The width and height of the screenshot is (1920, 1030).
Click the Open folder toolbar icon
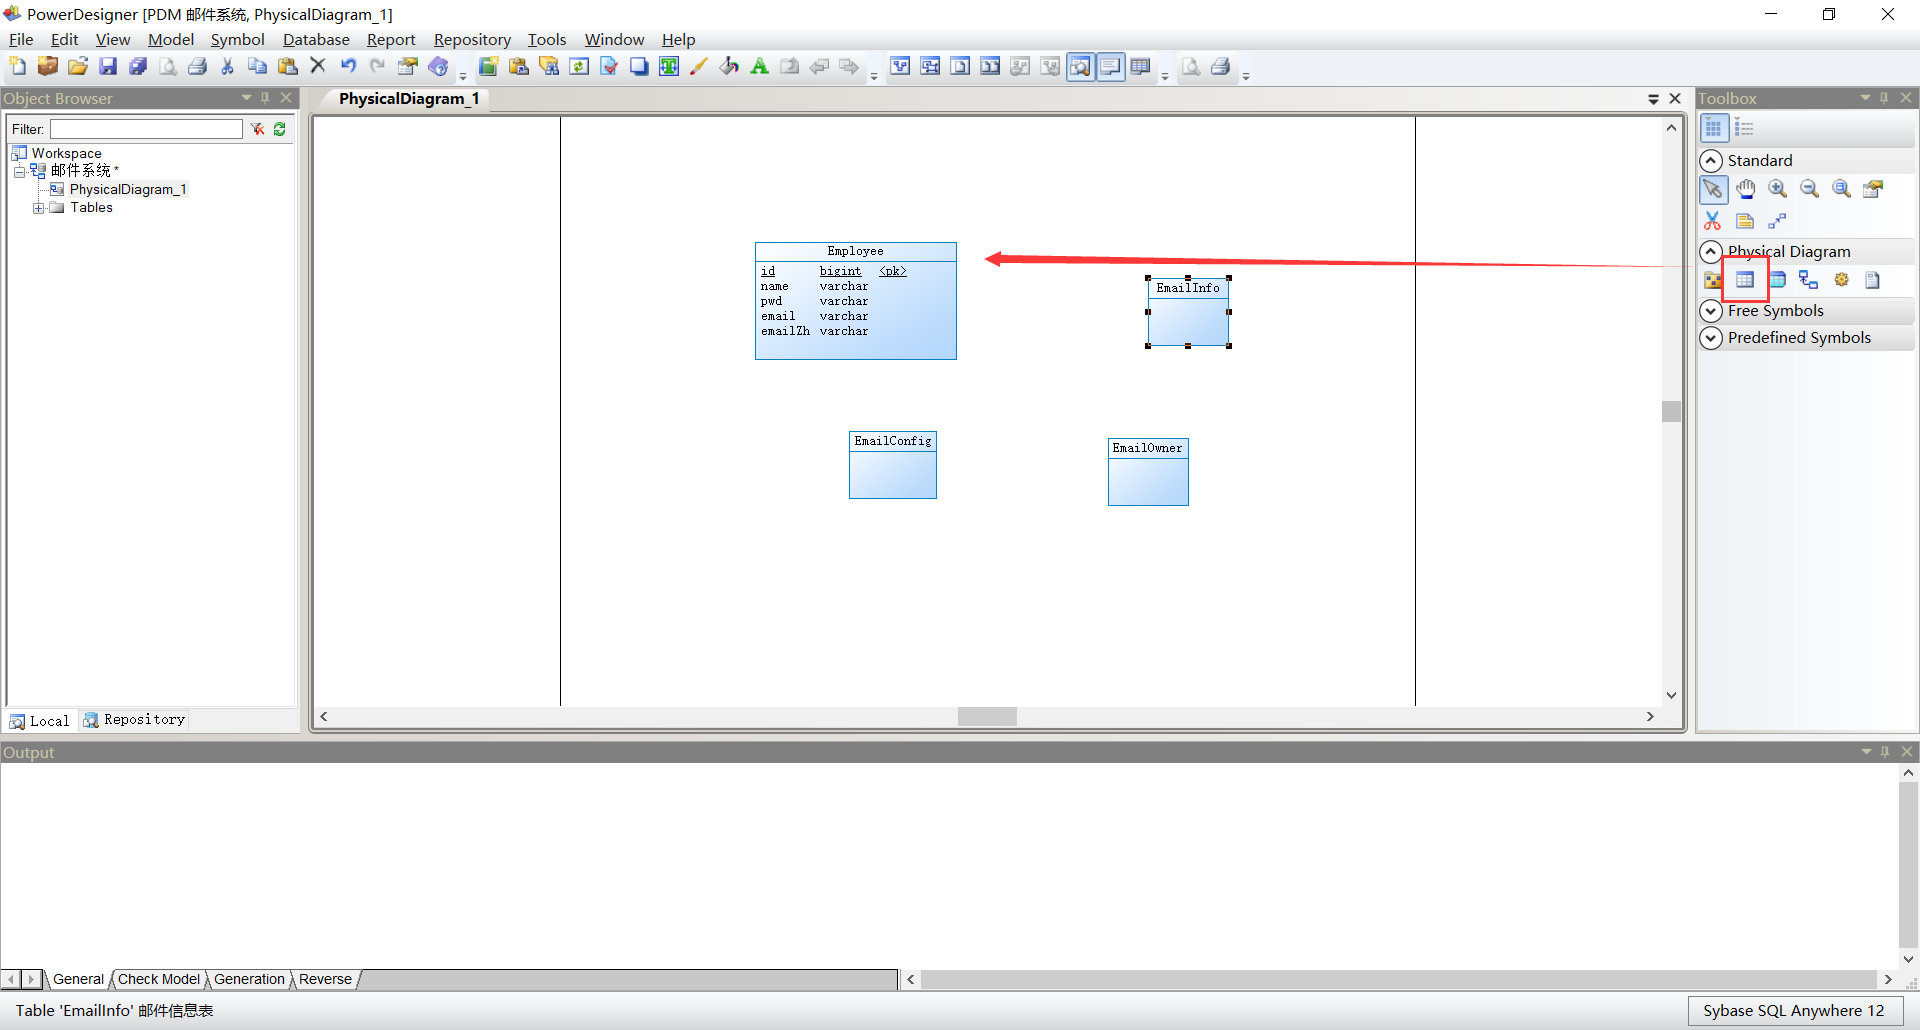[x=78, y=67]
